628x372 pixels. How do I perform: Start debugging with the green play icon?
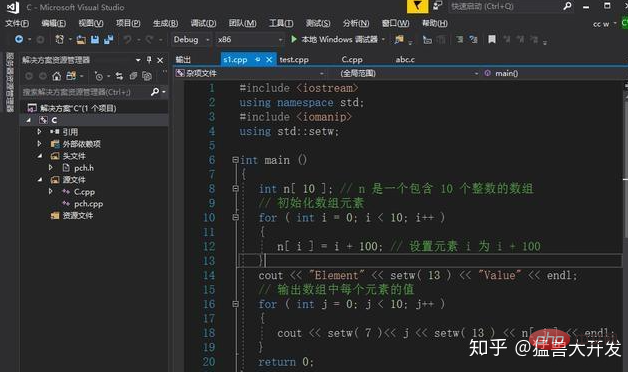tap(294, 39)
